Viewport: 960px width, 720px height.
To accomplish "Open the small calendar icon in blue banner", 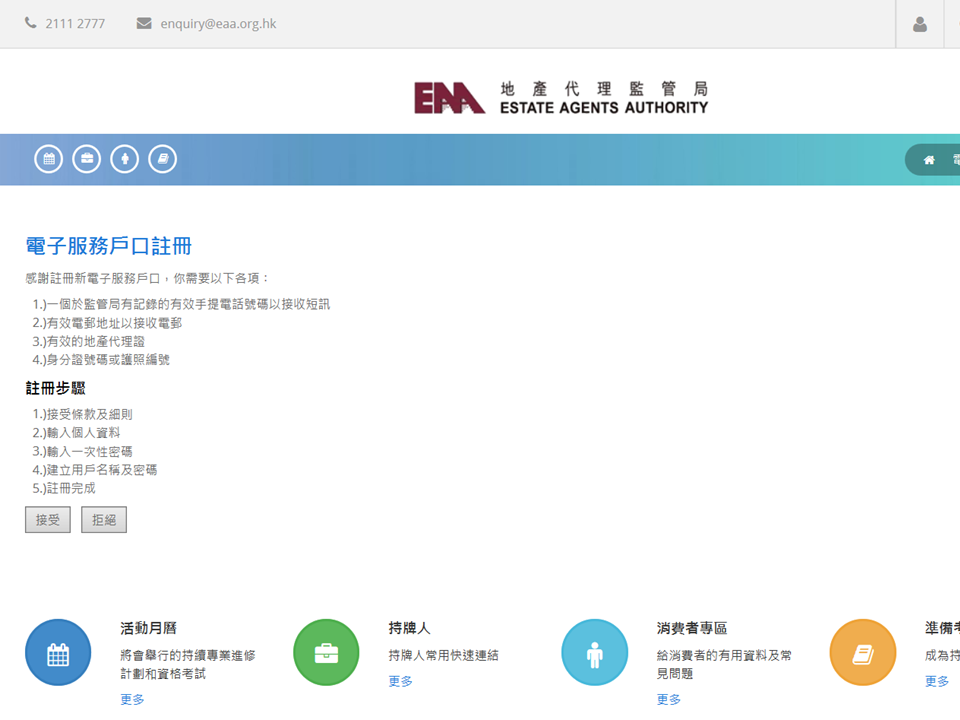I will [x=49, y=159].
